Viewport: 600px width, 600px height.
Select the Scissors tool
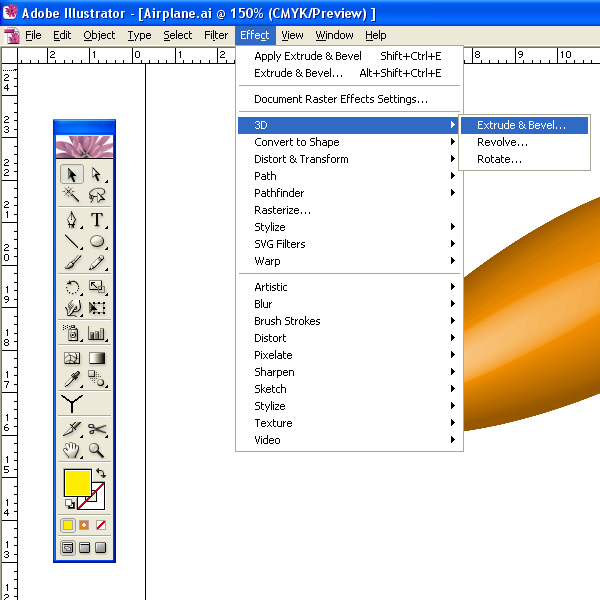tap(97, 429)
